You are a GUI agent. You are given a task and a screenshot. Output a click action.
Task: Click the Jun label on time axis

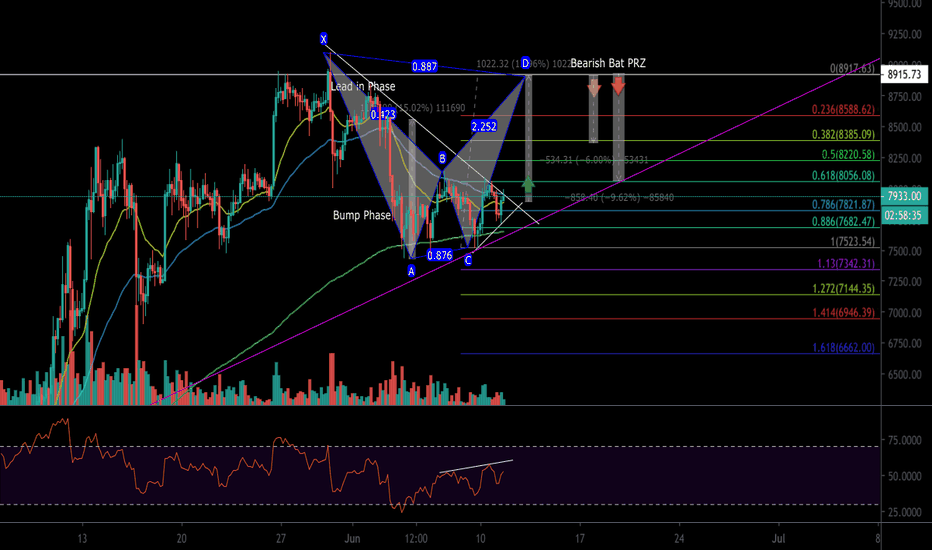coord(352,539)
